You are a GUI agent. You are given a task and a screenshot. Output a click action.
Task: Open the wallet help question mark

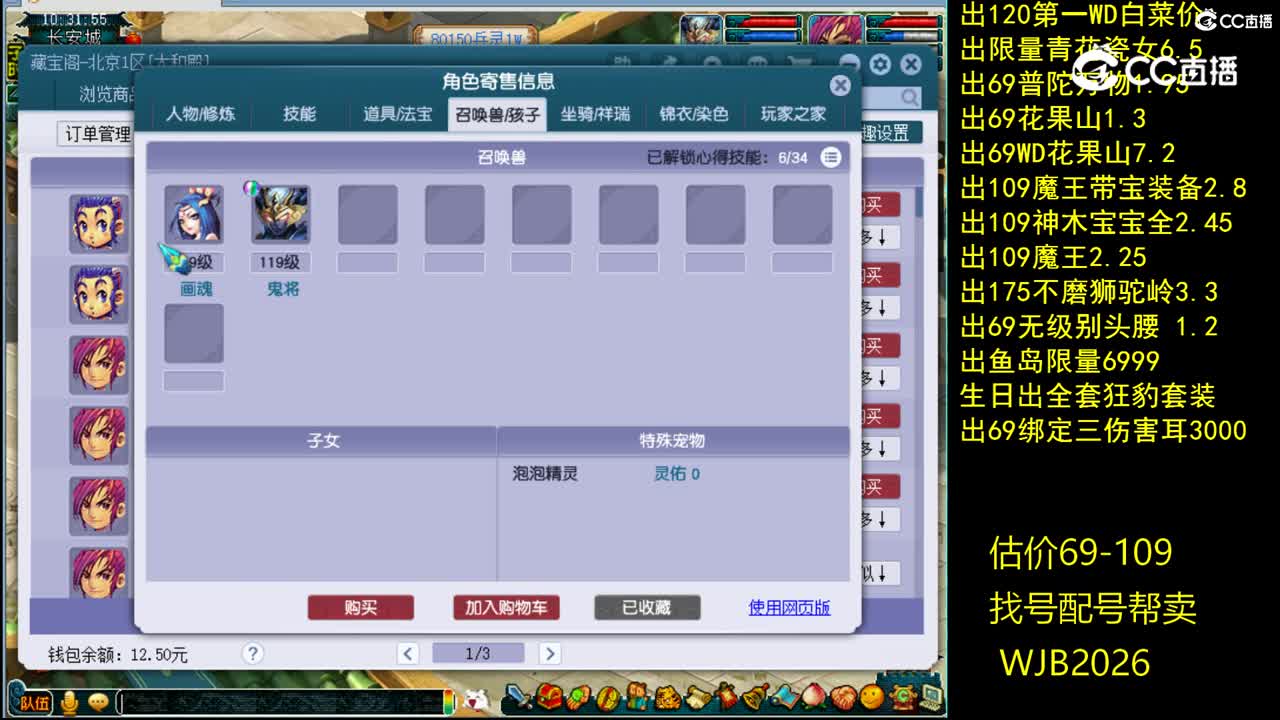click(253, 653)
